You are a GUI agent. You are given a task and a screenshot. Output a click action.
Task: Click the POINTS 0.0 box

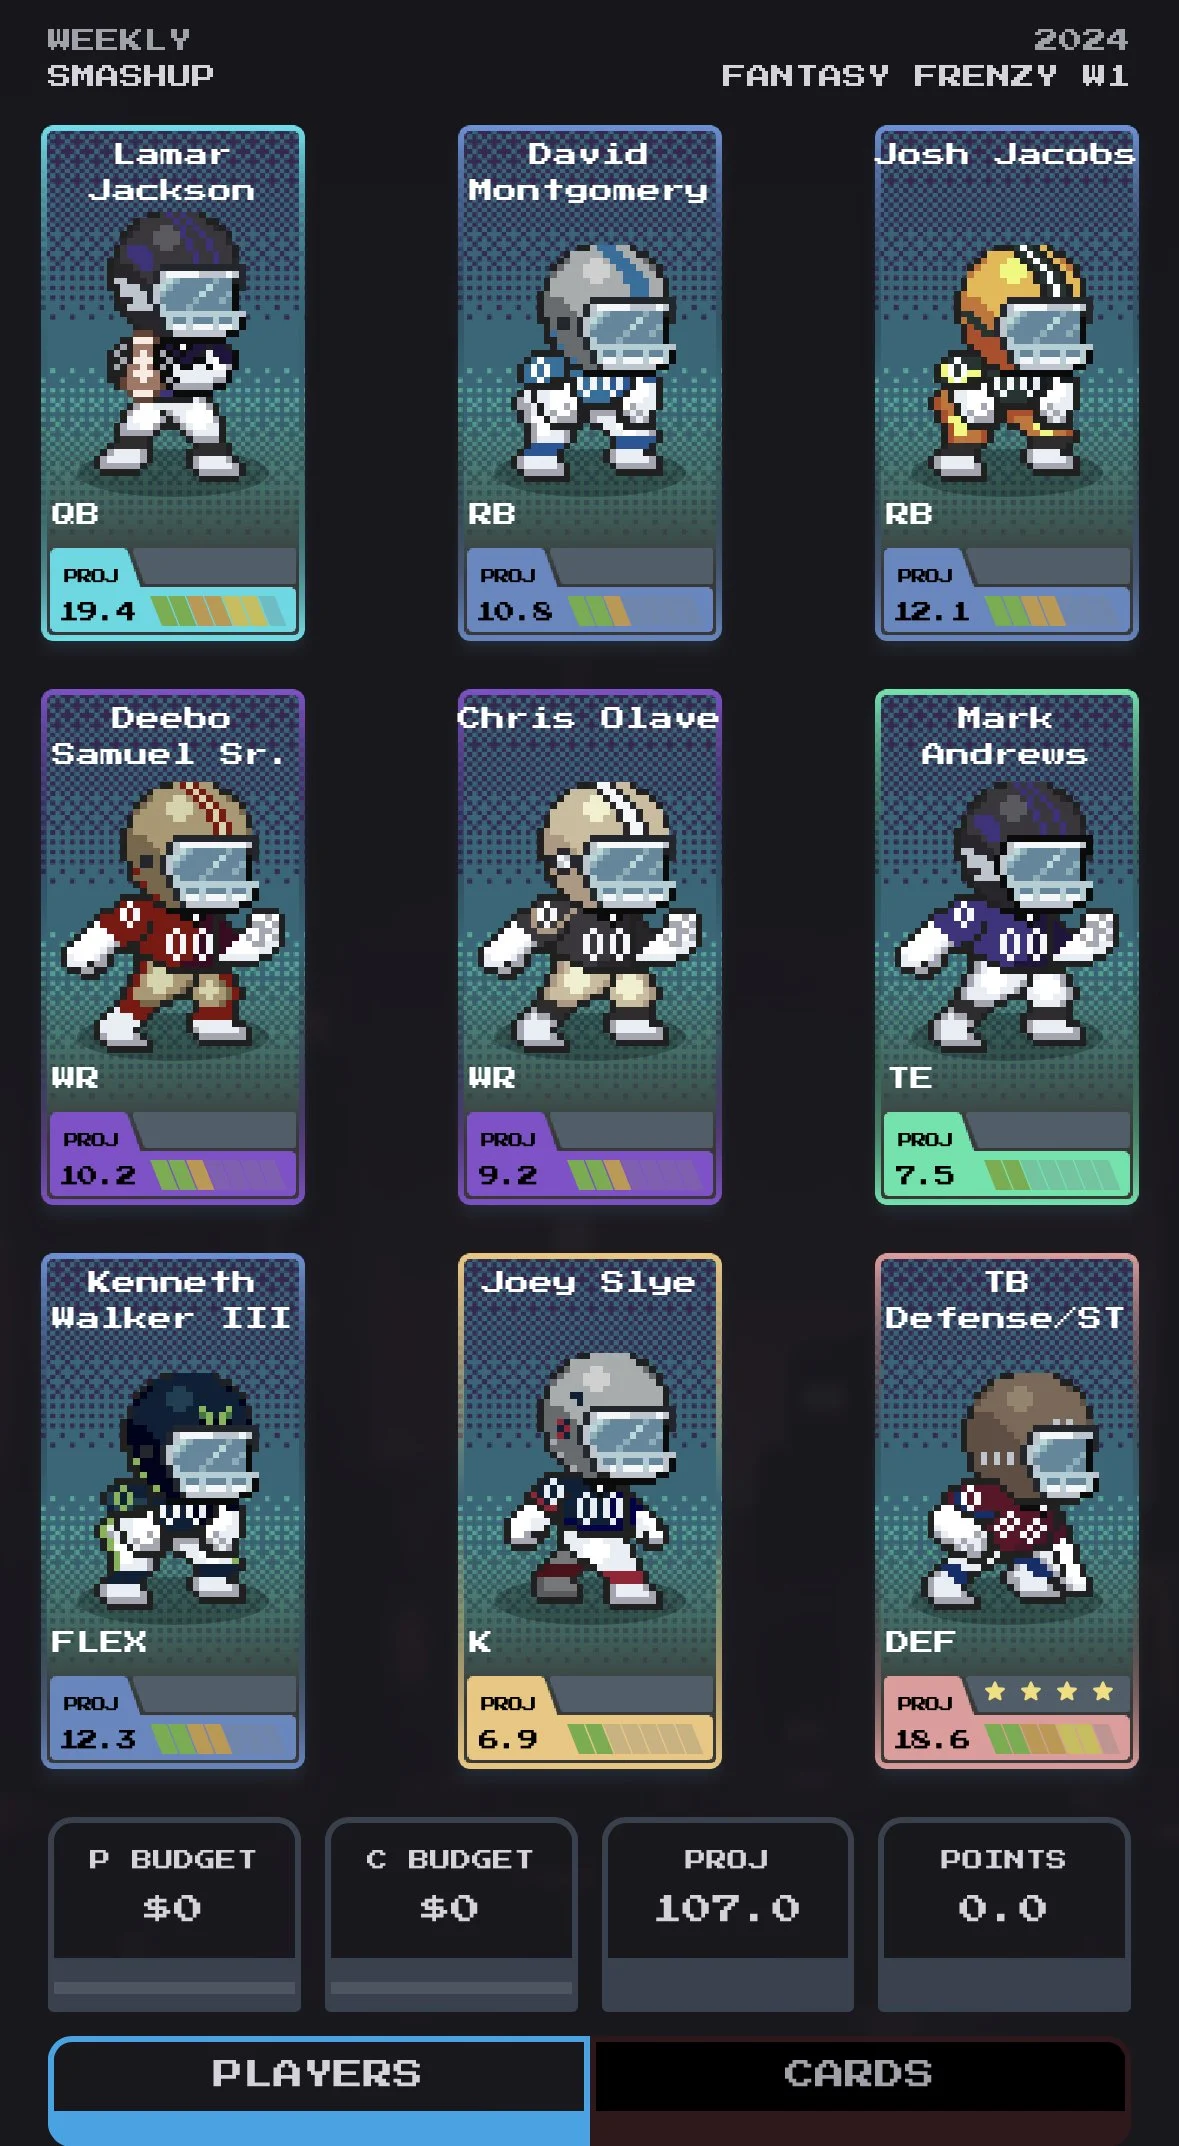tap(1004, 1914)
